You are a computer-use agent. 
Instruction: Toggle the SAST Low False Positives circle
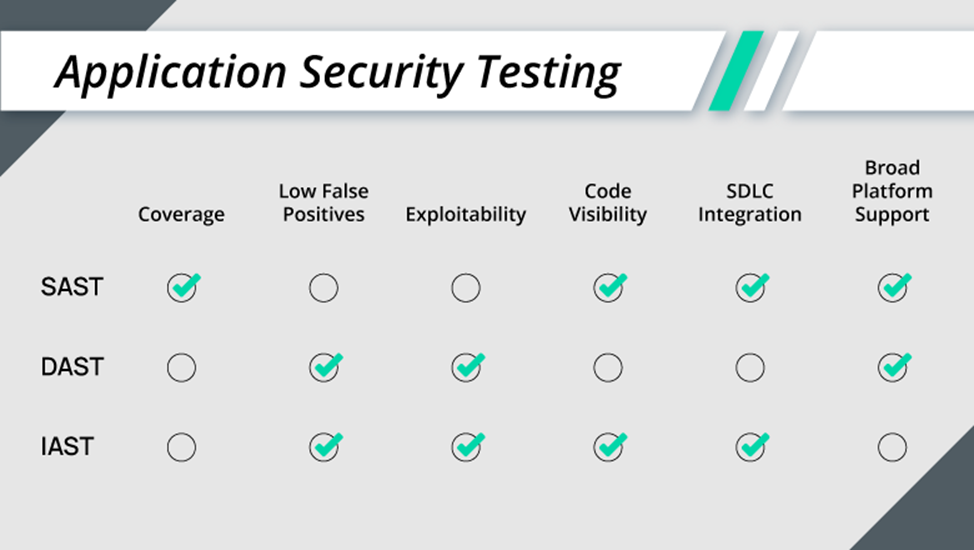[x=323, y=289]
